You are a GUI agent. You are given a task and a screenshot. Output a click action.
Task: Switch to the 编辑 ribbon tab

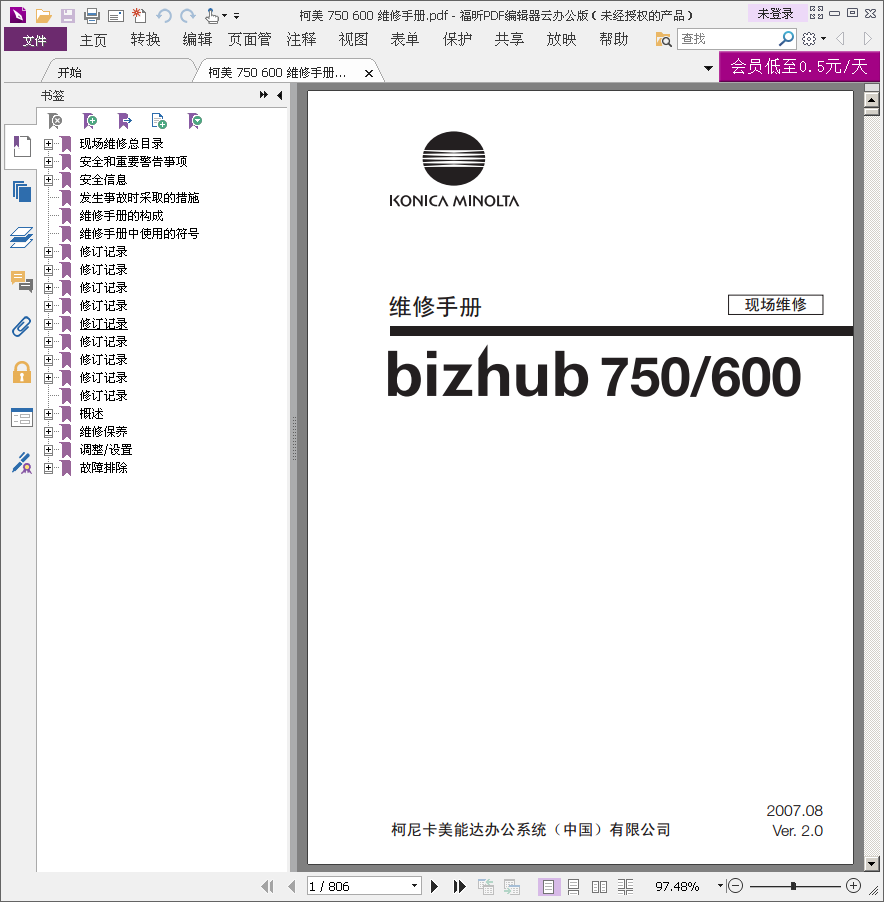point(197,40)
